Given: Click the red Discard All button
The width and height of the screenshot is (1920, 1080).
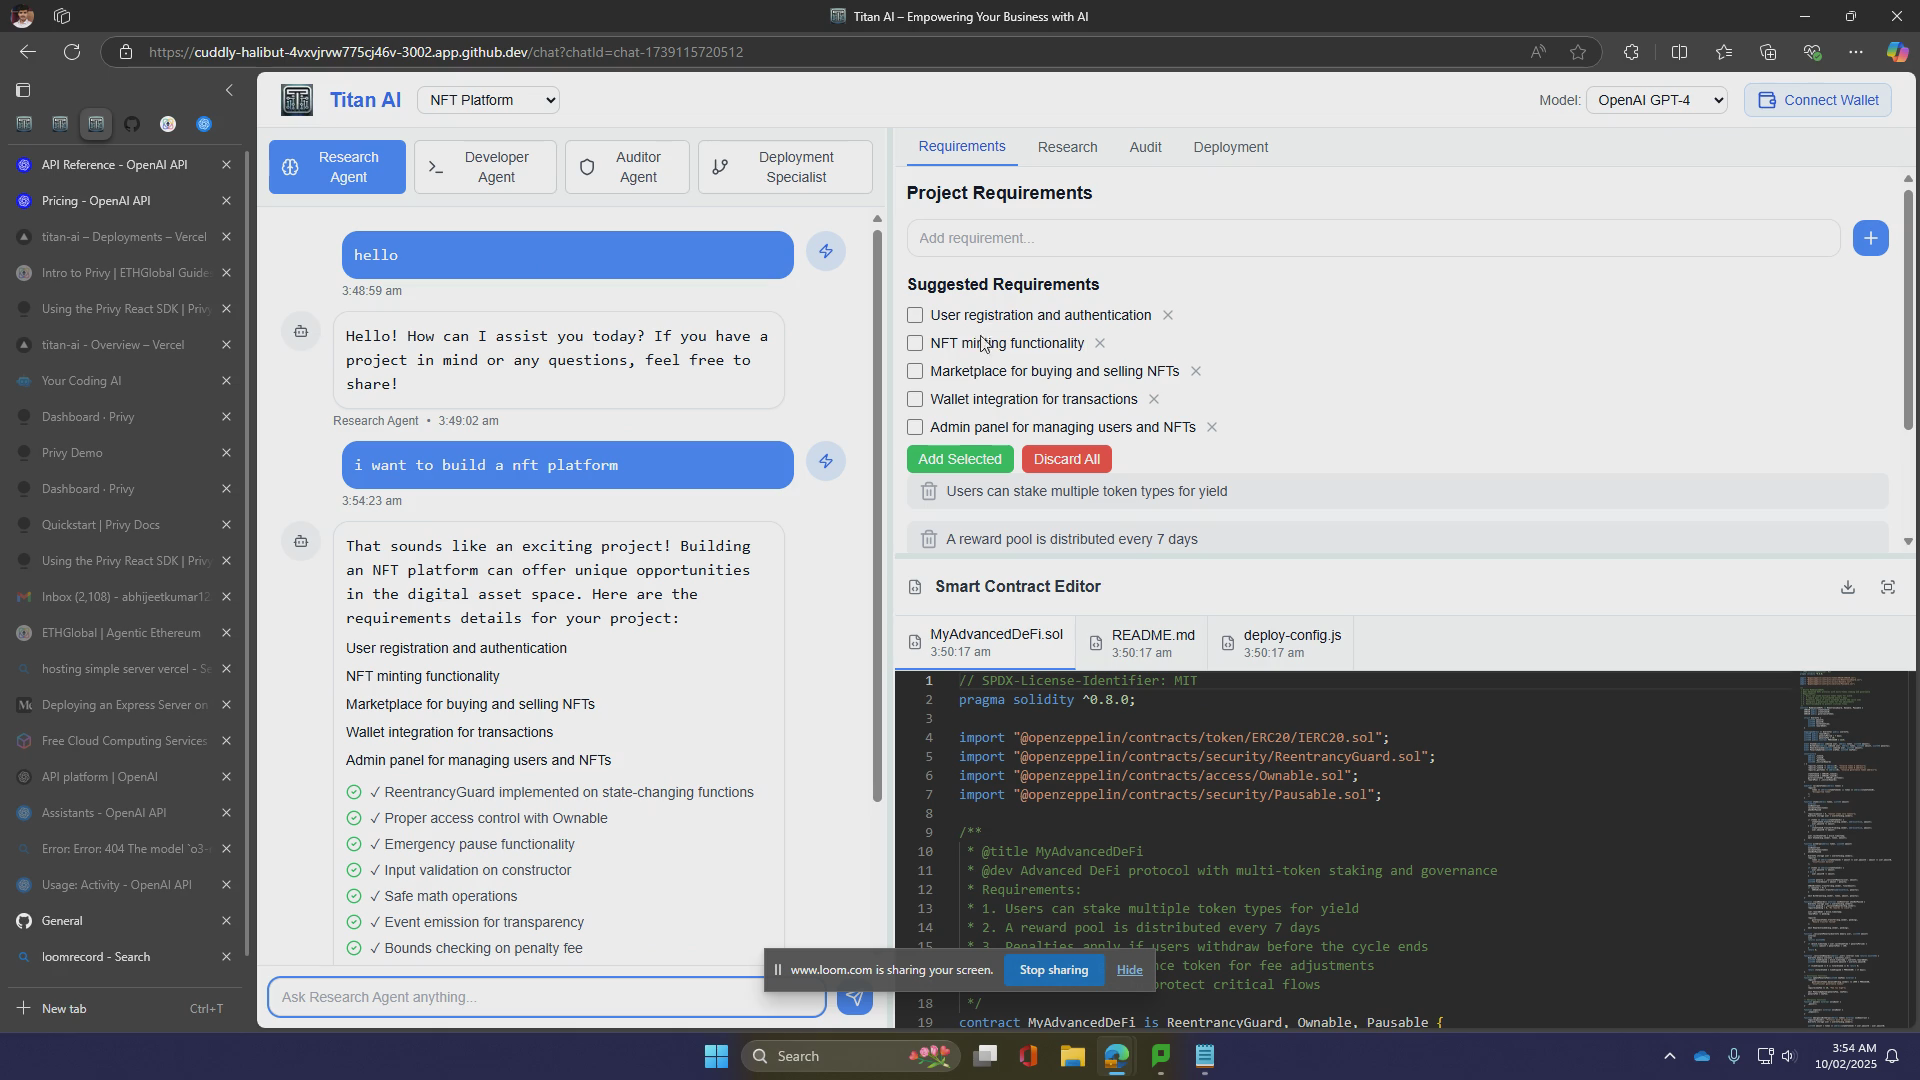Looking at the screenshot, I should point(1066,459).
